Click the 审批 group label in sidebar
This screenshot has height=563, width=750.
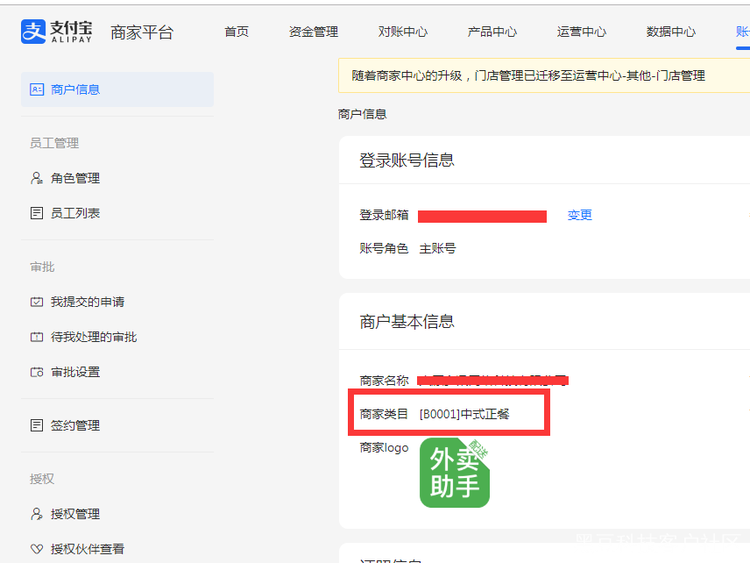click(x=42, y=267)
